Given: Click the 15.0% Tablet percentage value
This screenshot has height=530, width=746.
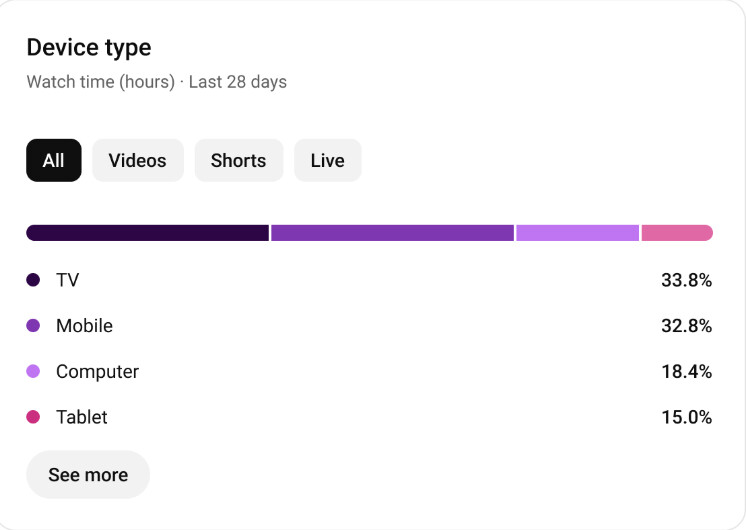Looking at the screenshot, I should tap(686, 417).
